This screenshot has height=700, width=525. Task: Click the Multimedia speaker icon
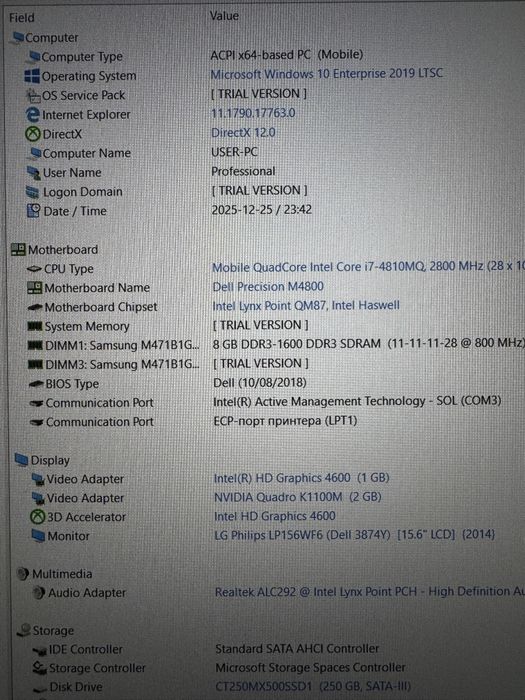[x=23, y=574]
